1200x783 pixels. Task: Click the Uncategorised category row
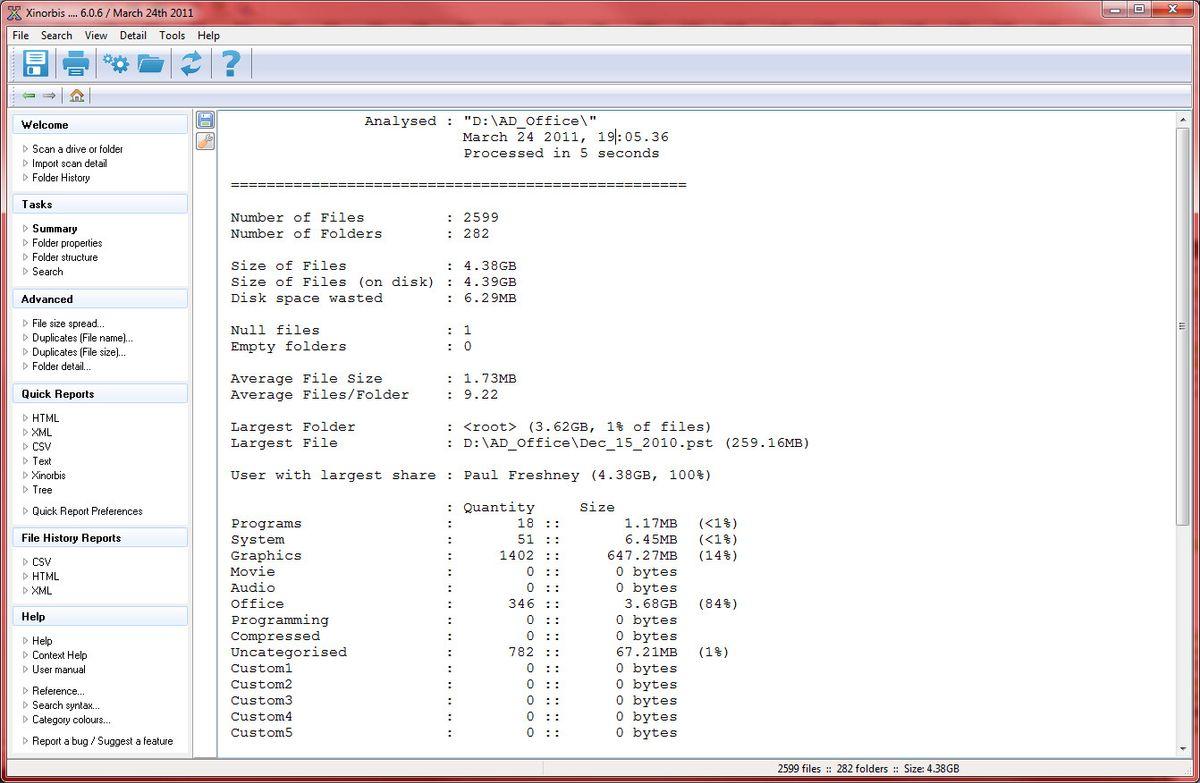[480, 652]
